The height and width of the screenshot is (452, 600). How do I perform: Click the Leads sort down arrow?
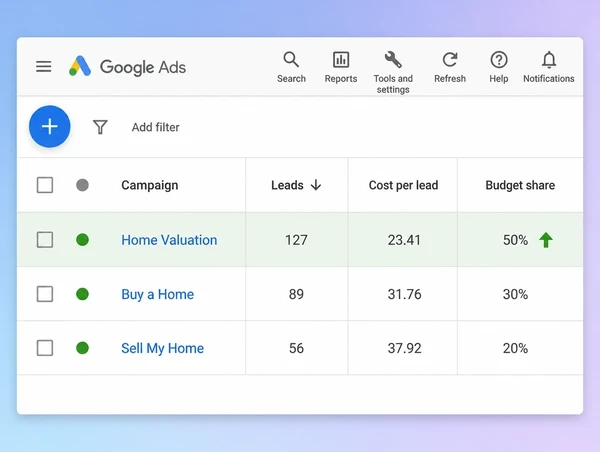point(316,185)
